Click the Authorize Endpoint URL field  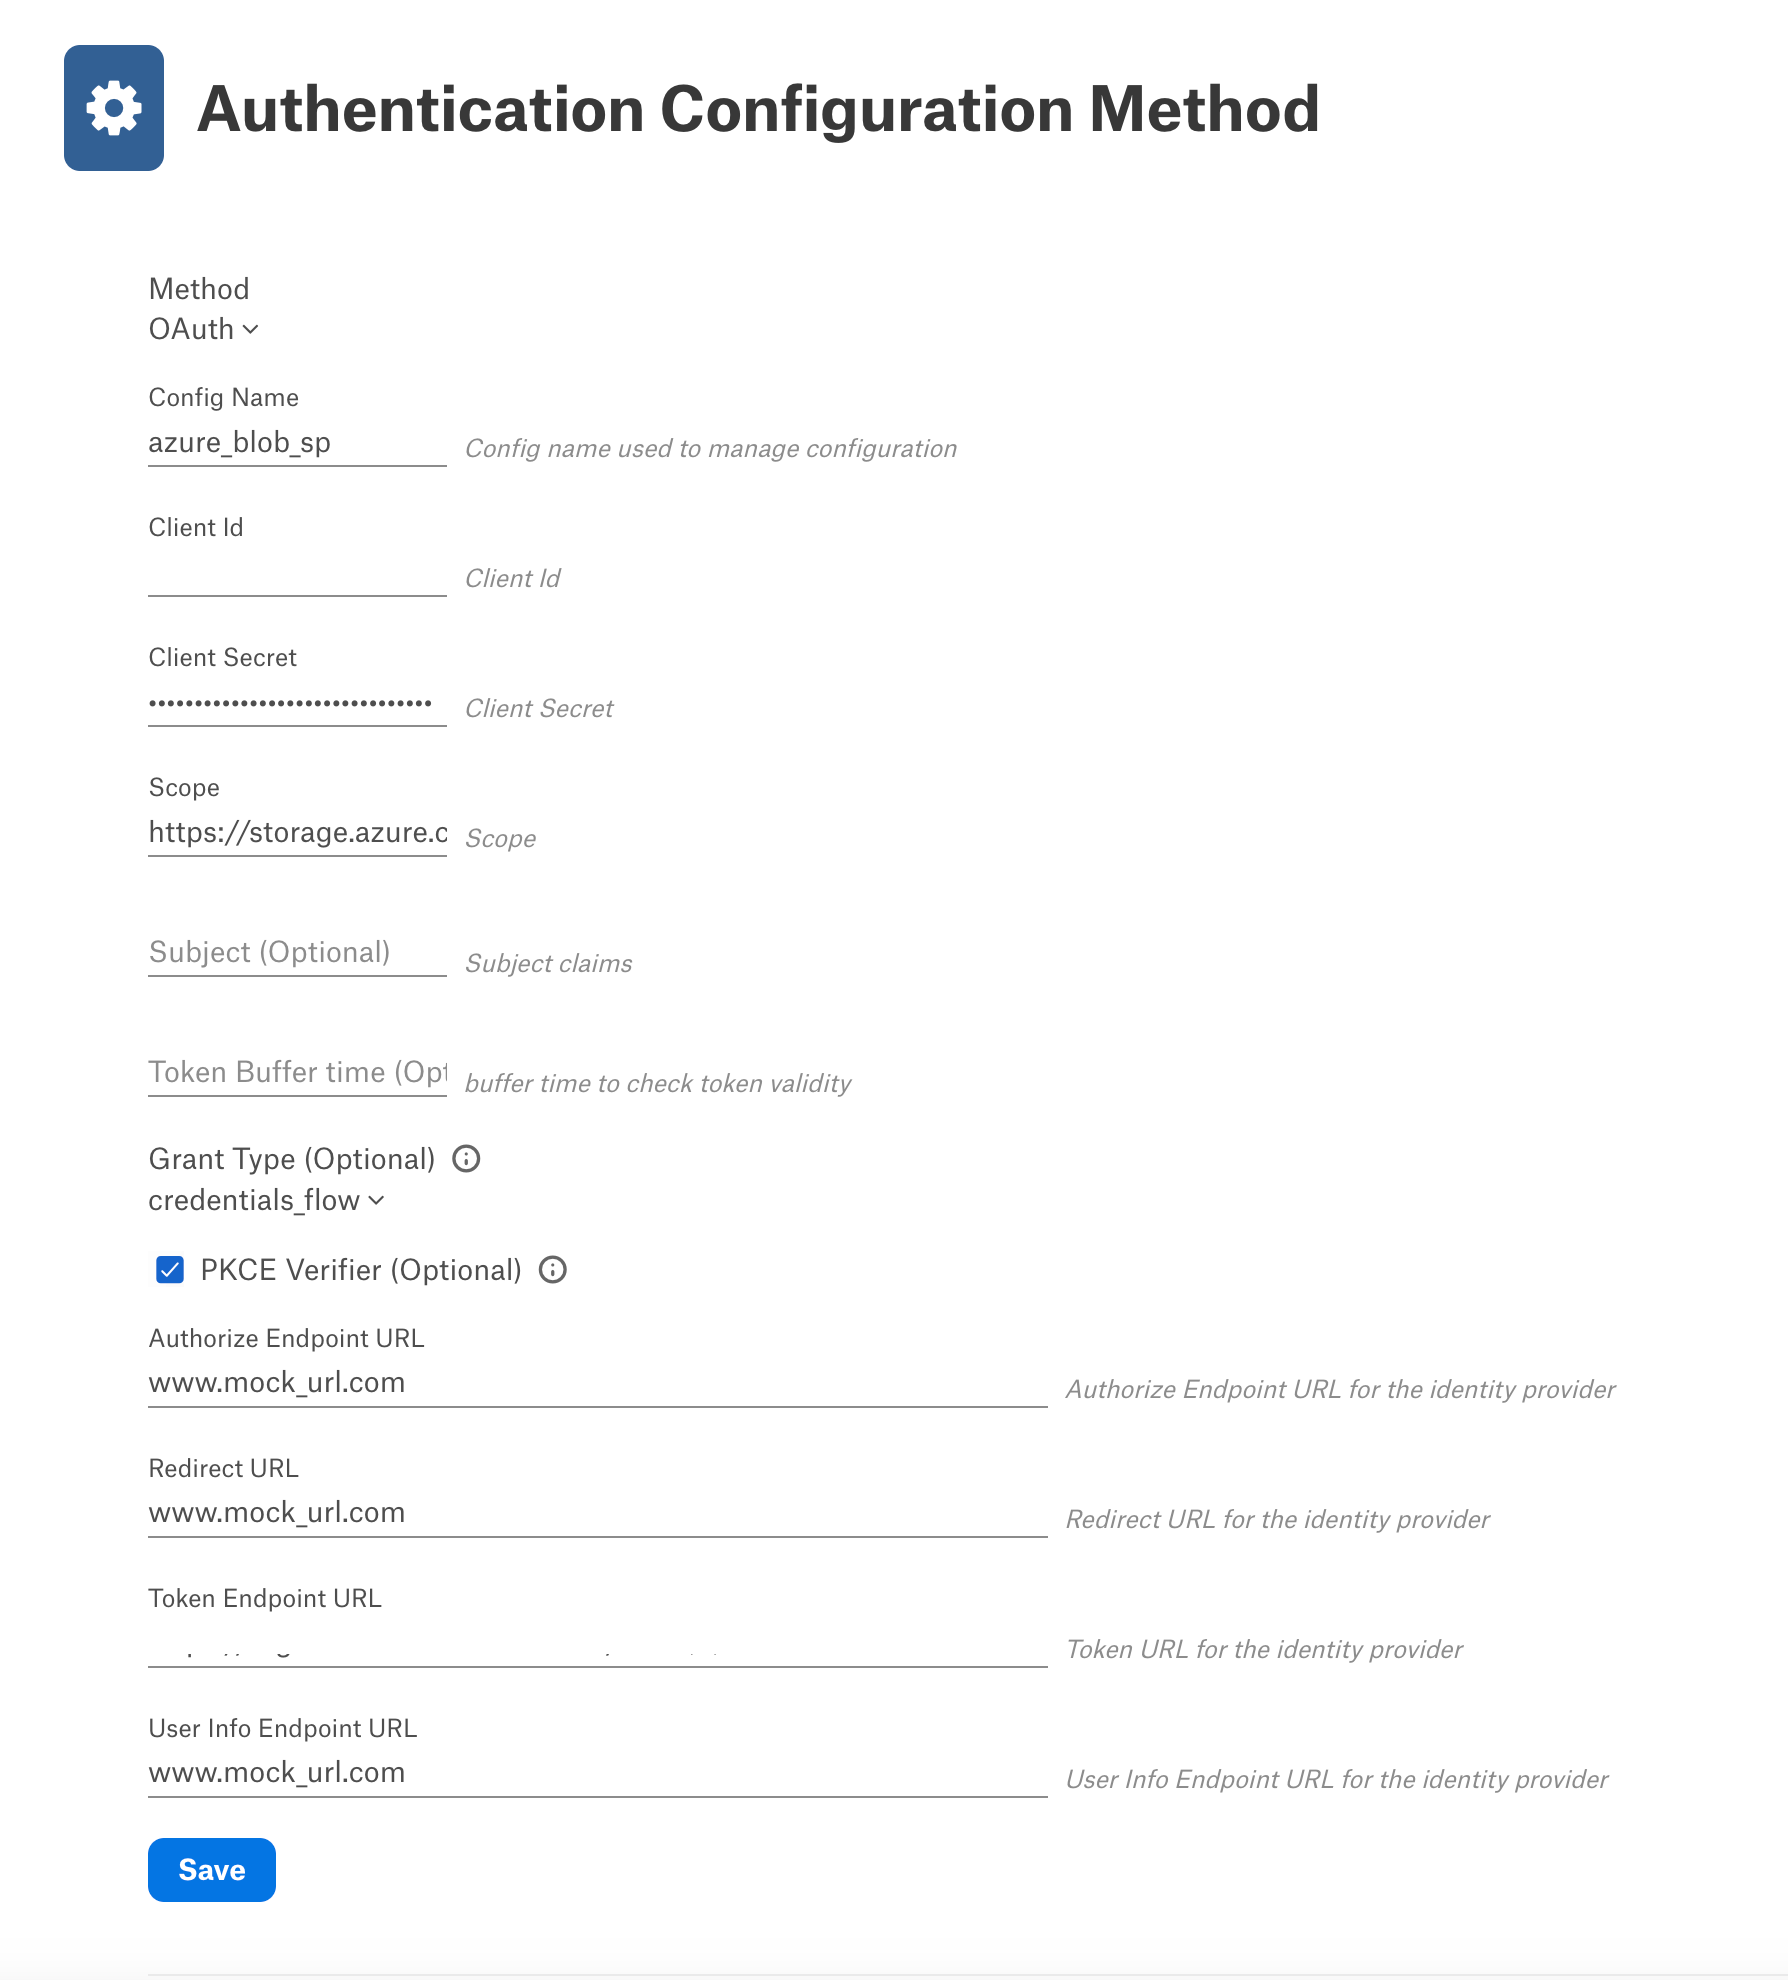(x=598, y=1383)
